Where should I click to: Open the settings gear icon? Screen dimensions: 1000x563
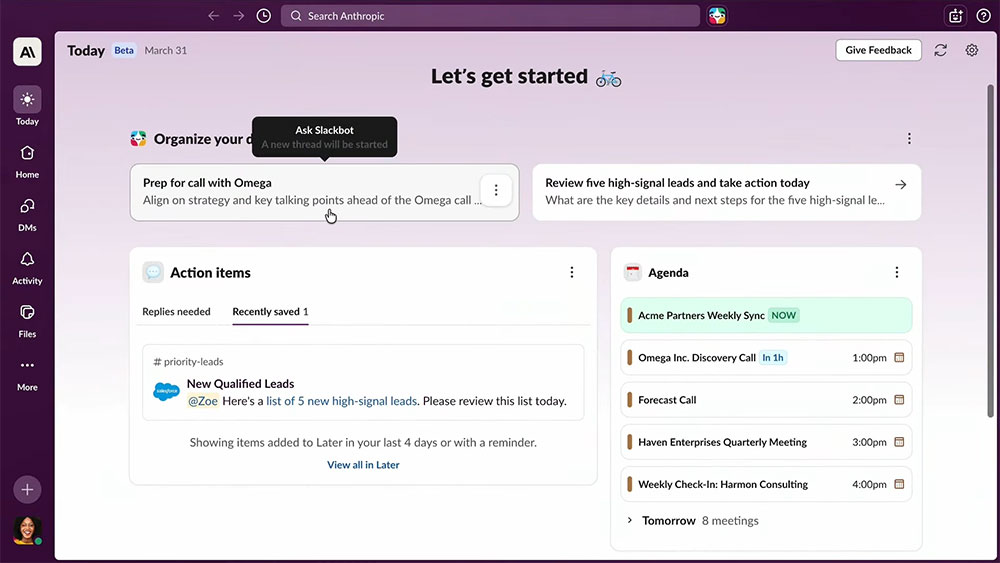point(972,50)
